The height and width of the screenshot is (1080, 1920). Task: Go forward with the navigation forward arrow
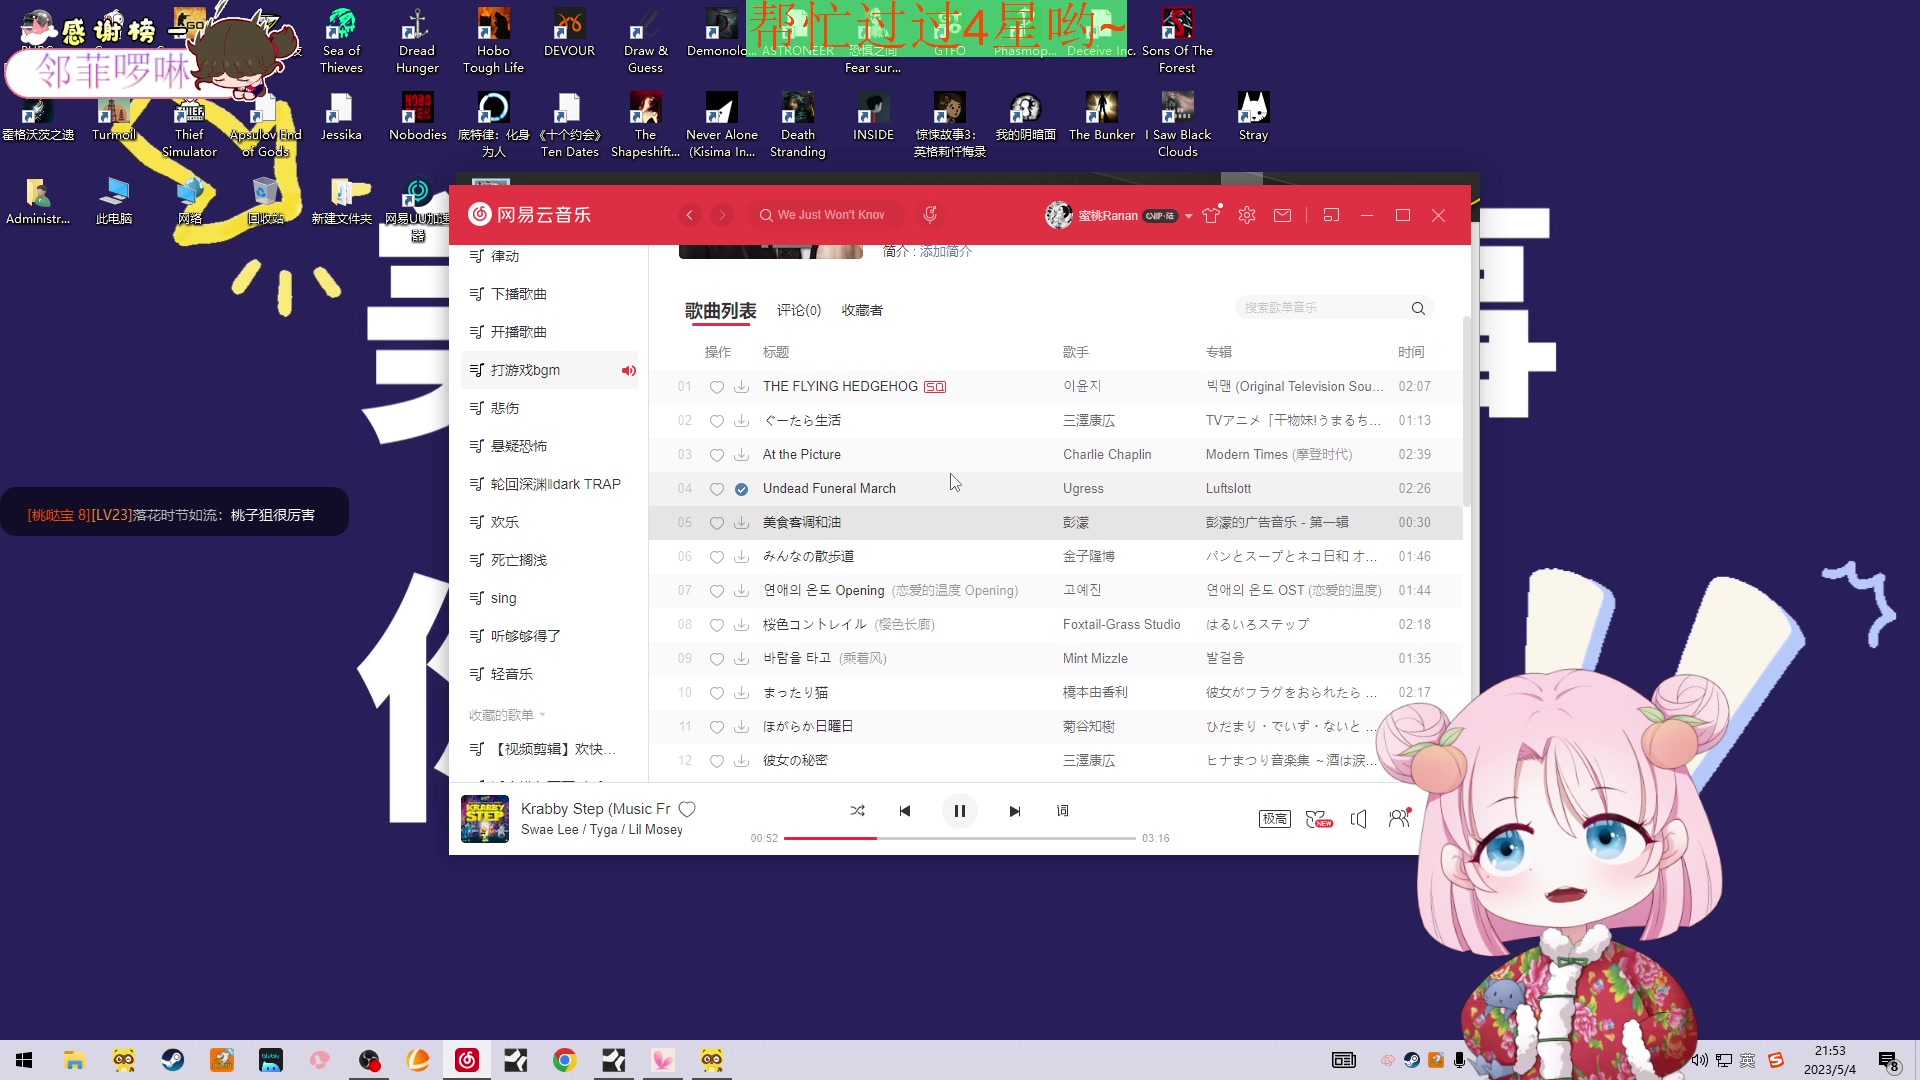tap(722, 215)
